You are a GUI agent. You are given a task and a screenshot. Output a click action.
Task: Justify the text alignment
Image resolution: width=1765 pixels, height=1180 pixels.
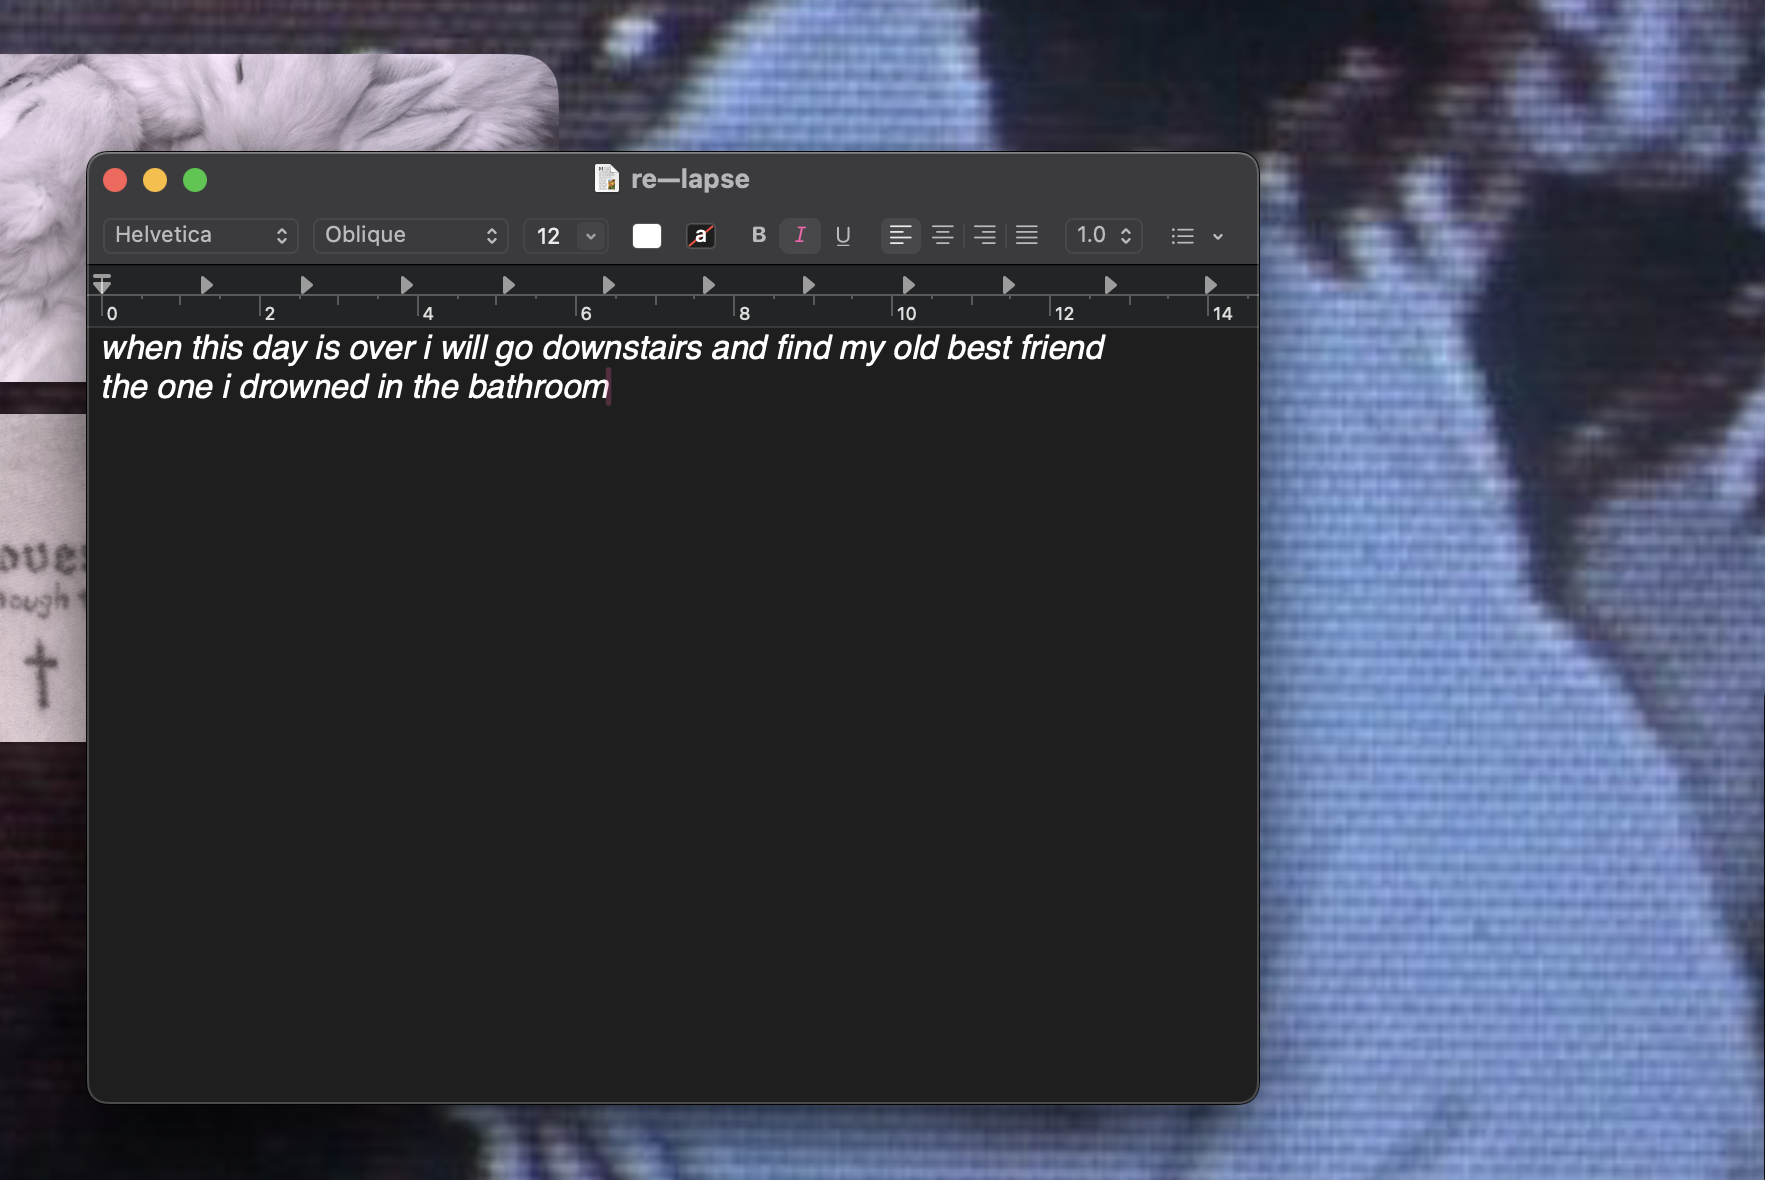[1026, 235]
